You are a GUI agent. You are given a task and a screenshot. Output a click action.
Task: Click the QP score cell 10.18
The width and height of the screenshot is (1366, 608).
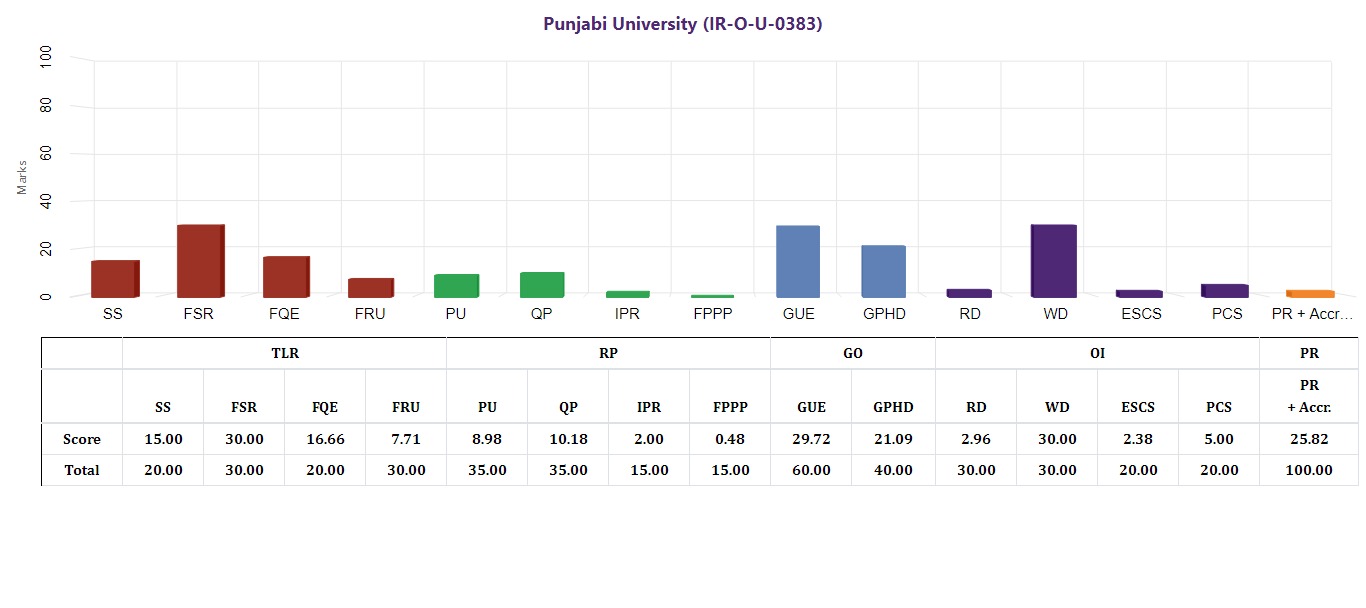568,439
